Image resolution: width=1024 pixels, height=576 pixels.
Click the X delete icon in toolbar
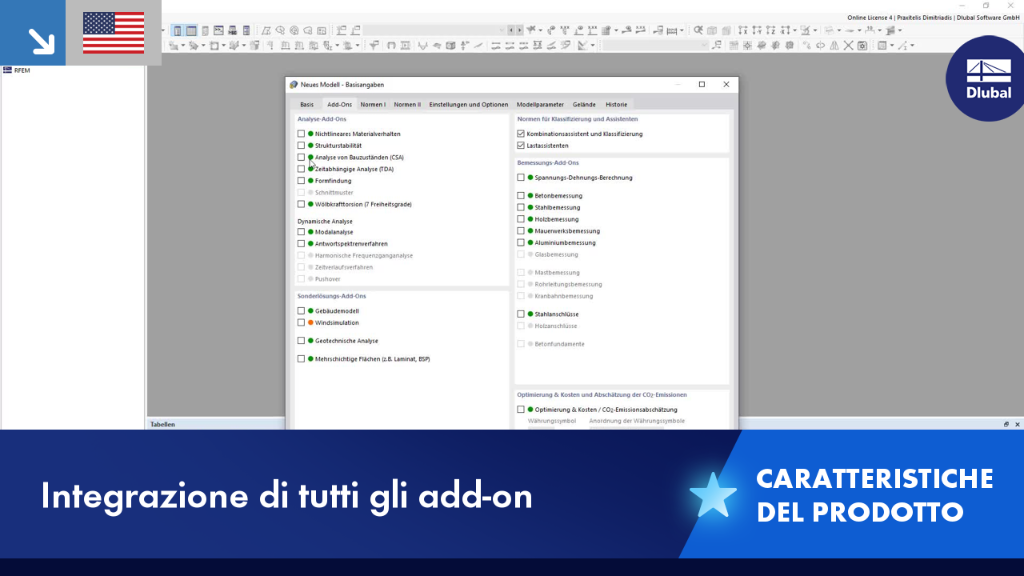click(848, 46)
